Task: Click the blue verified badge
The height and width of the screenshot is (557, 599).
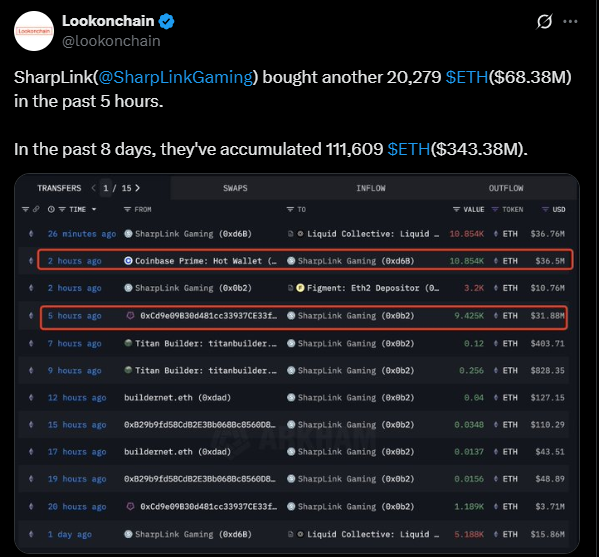Action: pos(166,21)
